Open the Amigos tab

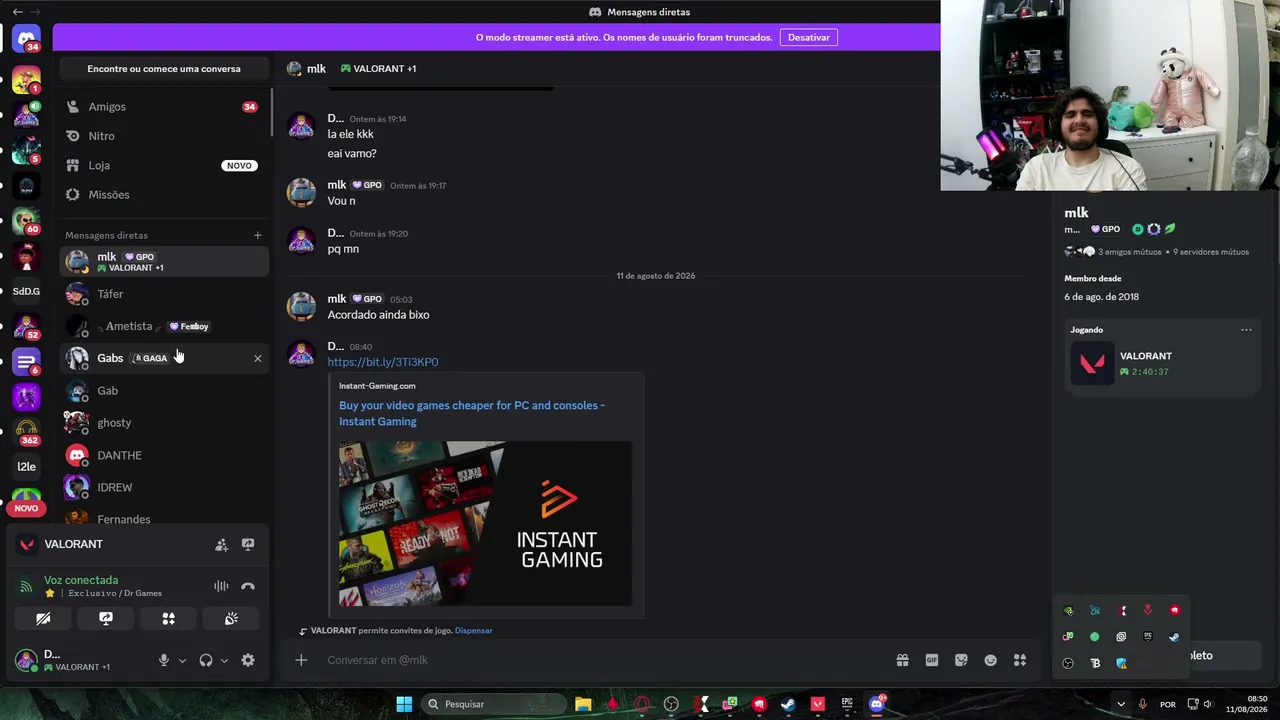point(164,107)
